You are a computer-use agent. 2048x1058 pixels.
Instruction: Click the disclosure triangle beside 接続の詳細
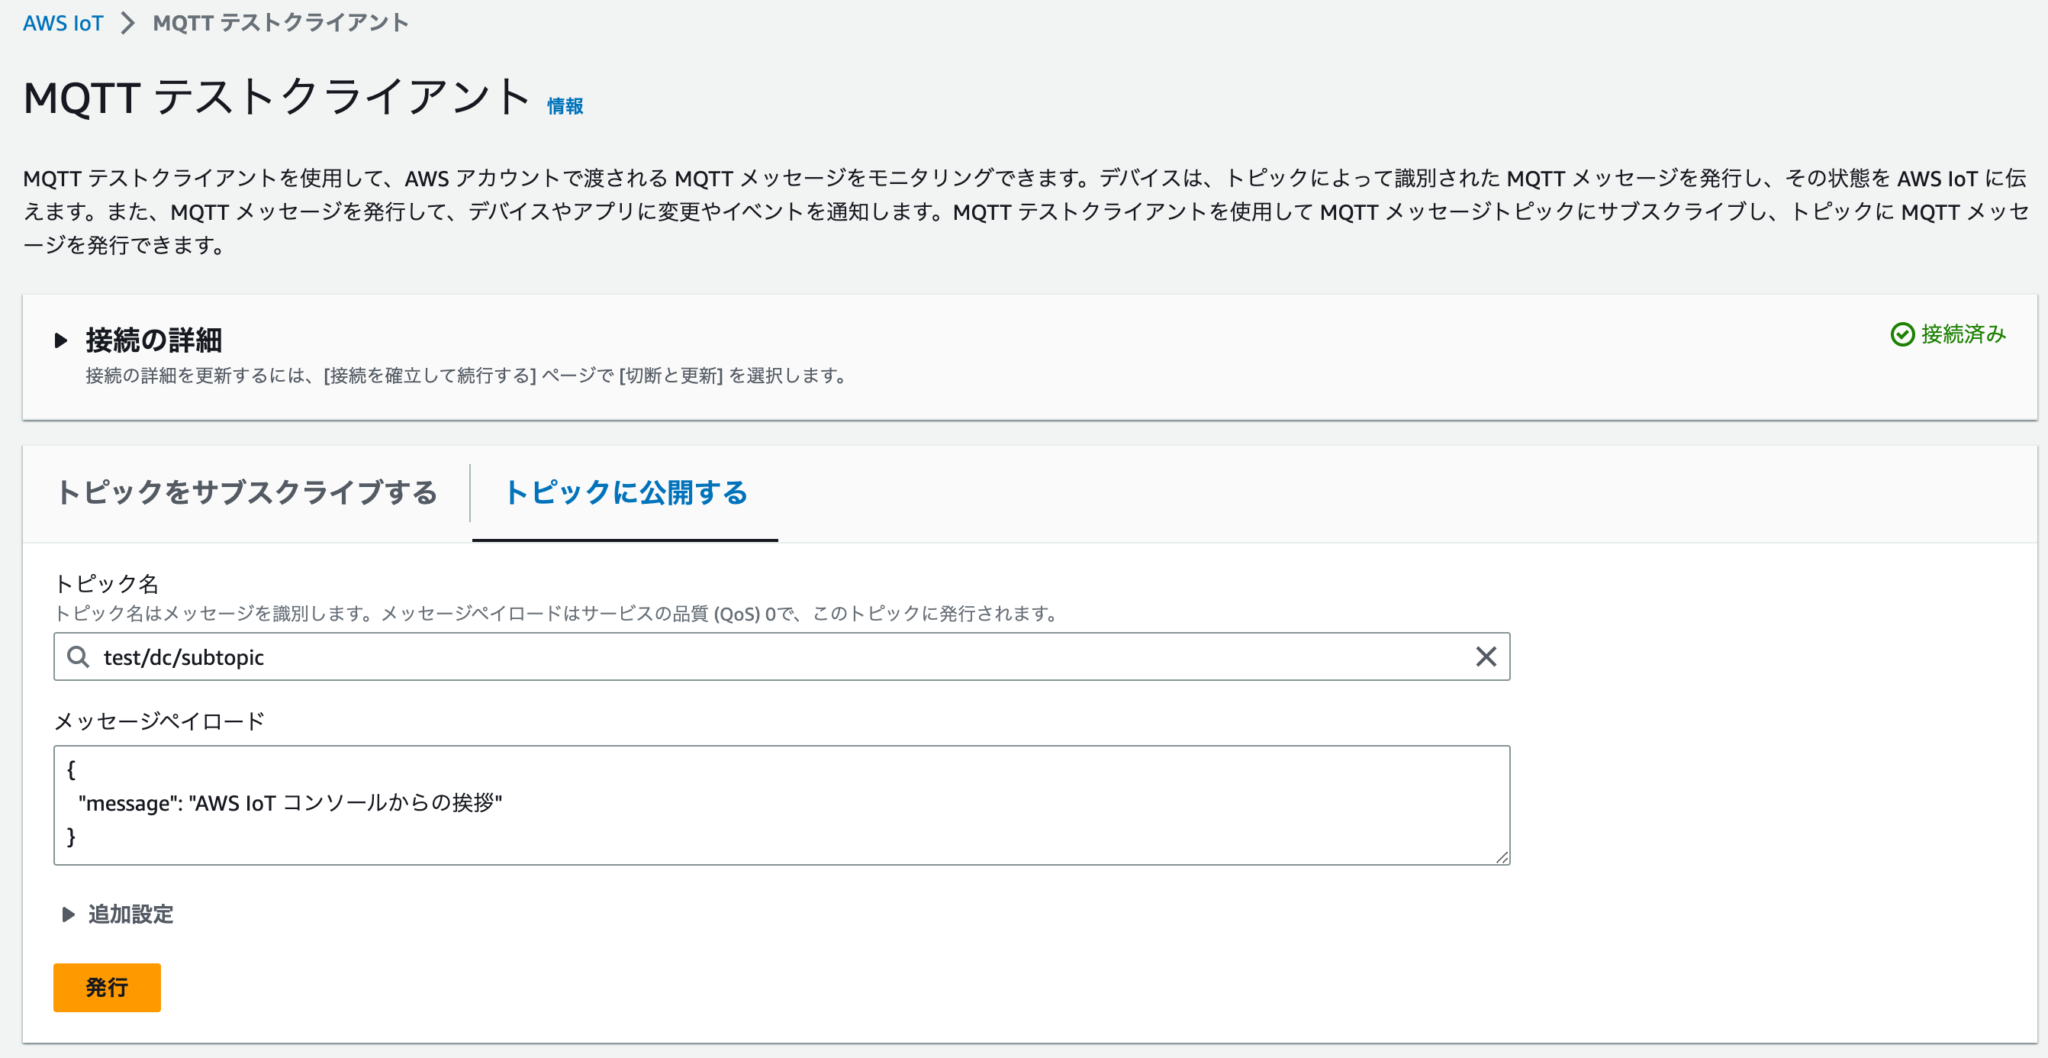(62, 340)
